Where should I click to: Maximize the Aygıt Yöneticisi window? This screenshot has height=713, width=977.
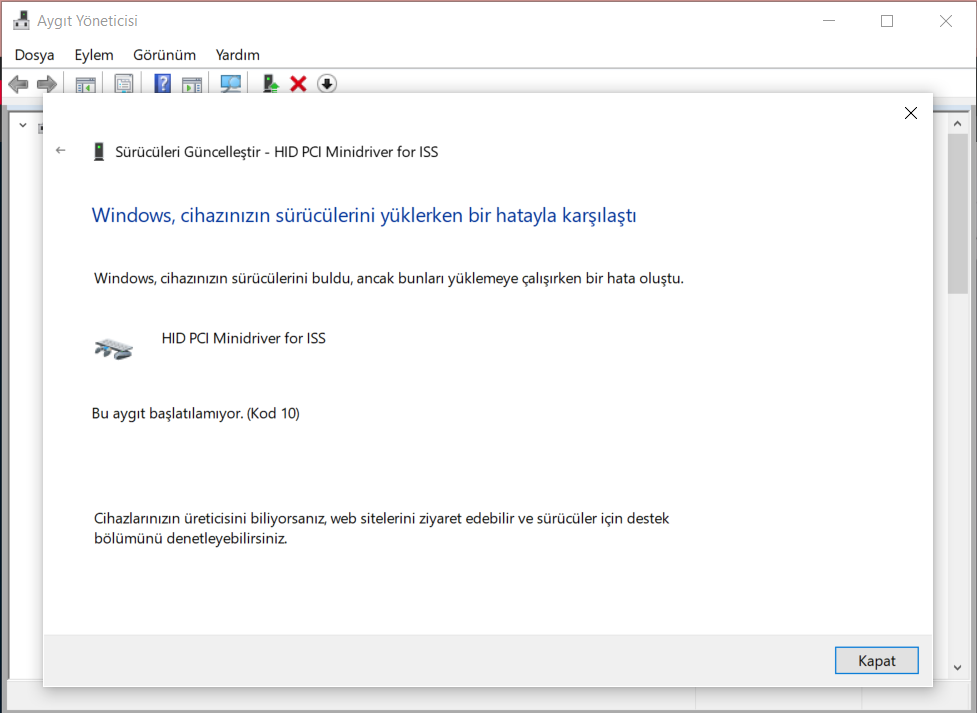point(887,21)
